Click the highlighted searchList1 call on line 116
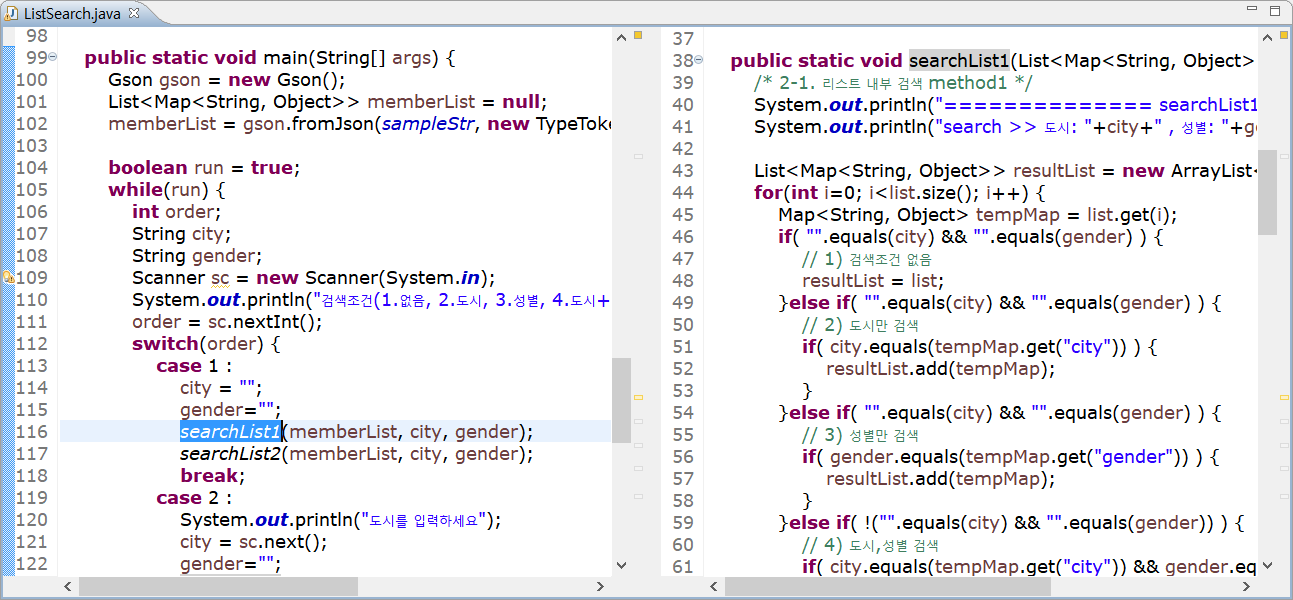The image size is (1293, 600). (231, 431)
